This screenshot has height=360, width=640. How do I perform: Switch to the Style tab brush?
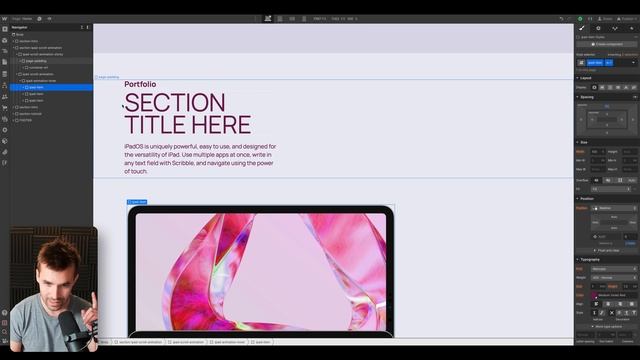click(x=582, y=28)
